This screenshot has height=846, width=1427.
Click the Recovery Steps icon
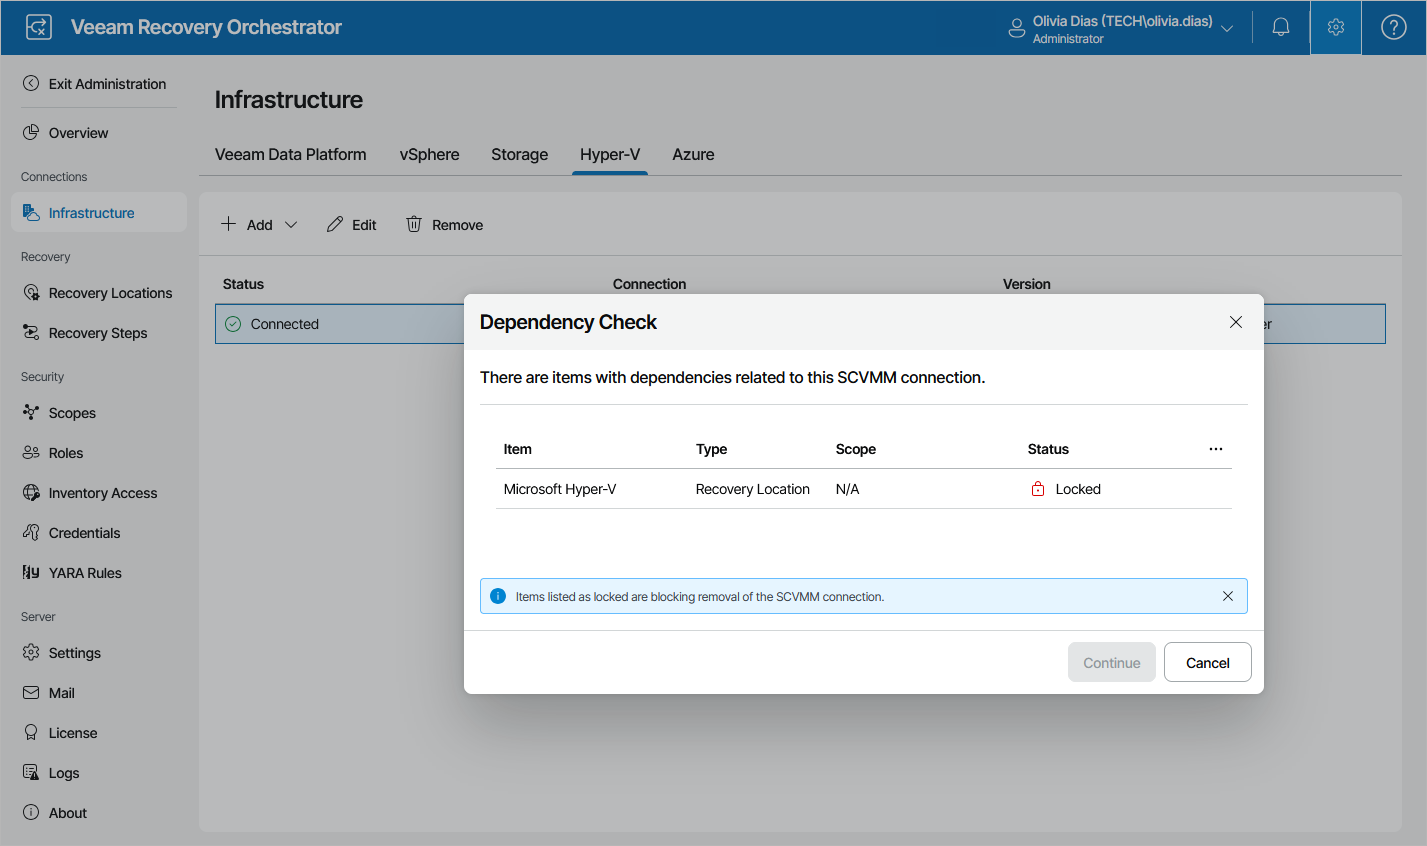pyautogui.click(x=31, y=333)
